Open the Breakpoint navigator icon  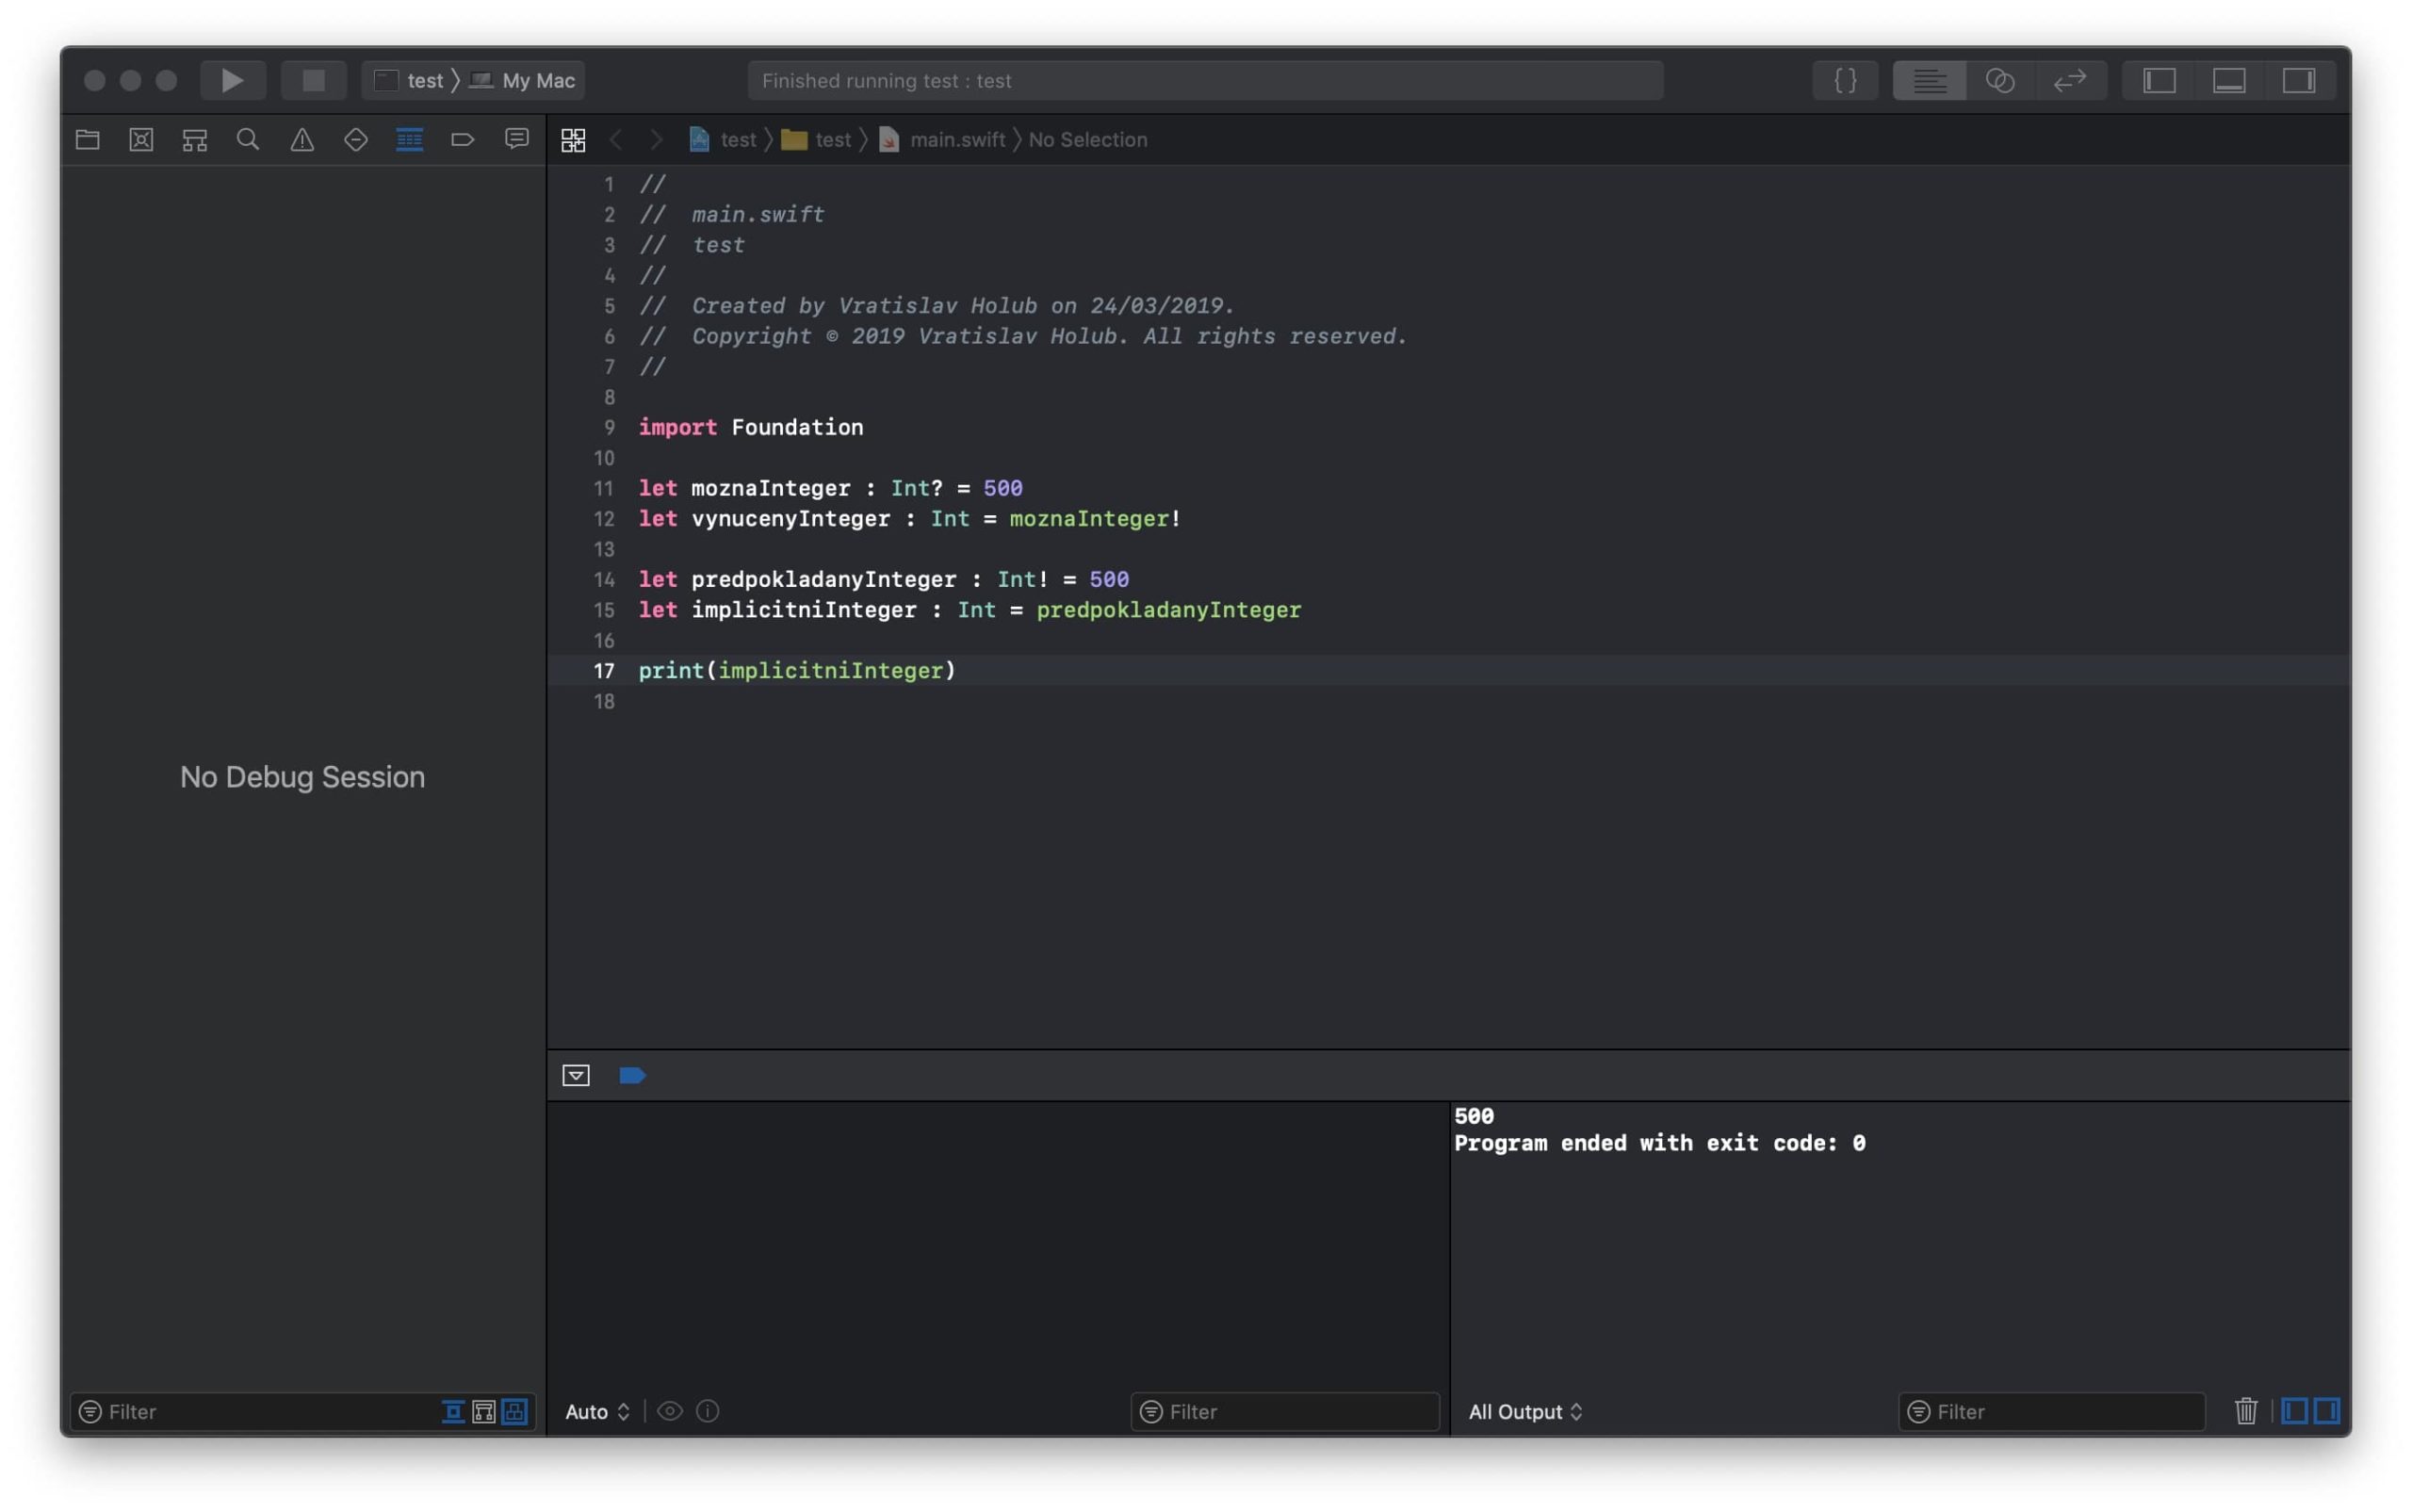(462, 140)
